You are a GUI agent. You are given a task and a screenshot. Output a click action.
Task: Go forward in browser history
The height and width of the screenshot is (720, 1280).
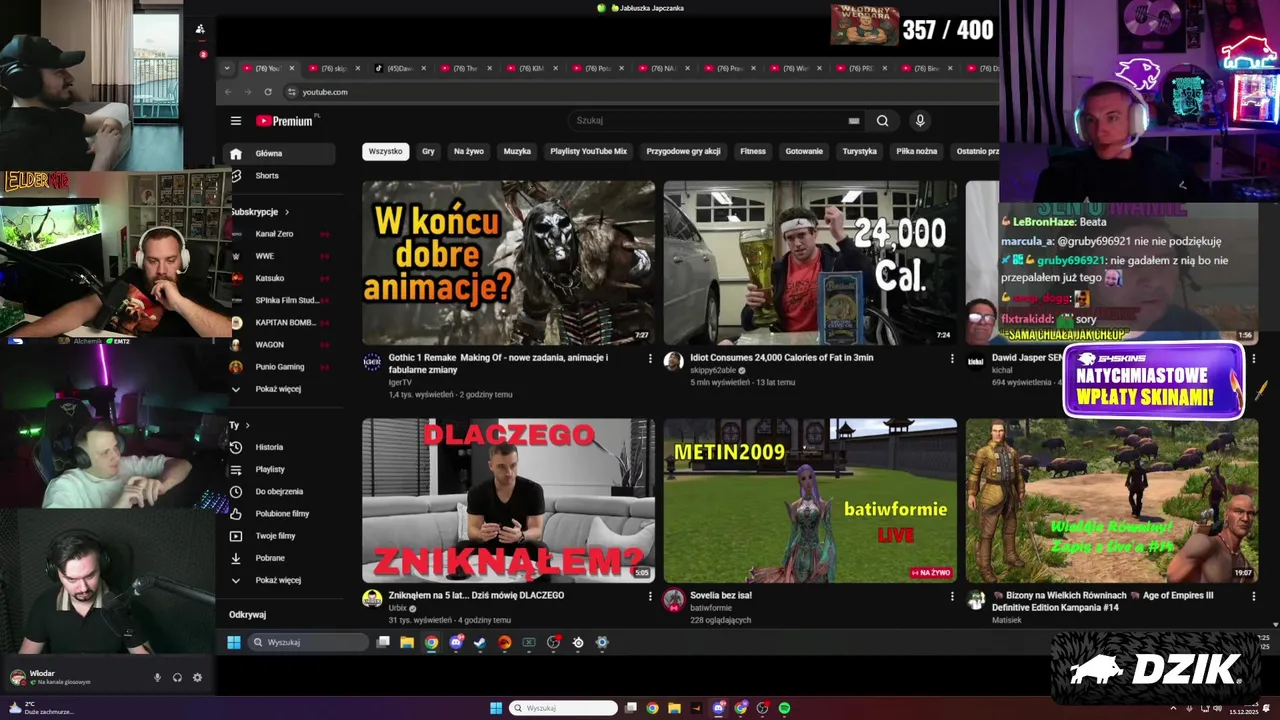pos(248,92)
